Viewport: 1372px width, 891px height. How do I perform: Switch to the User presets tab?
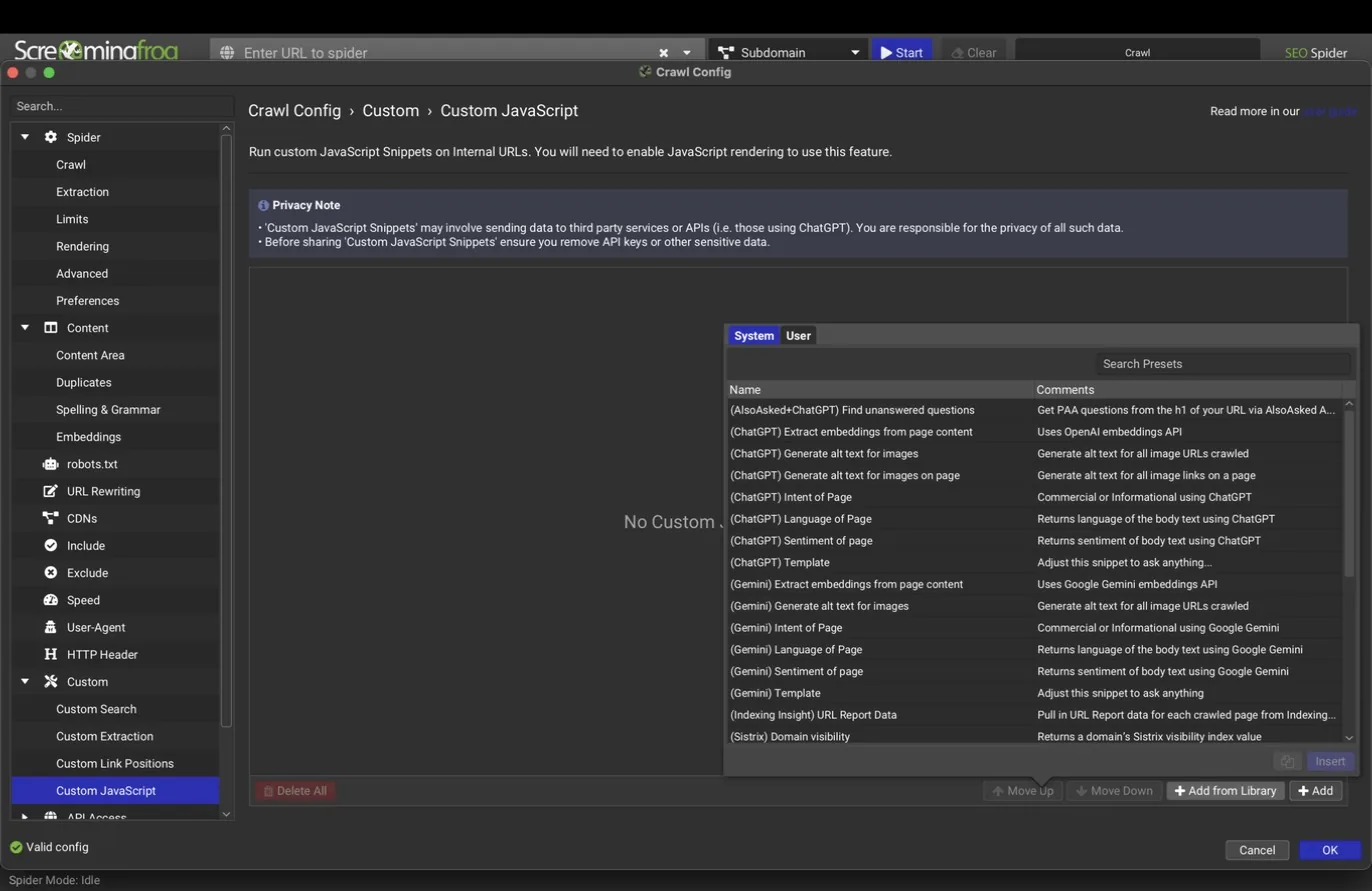tap(798, 336)
